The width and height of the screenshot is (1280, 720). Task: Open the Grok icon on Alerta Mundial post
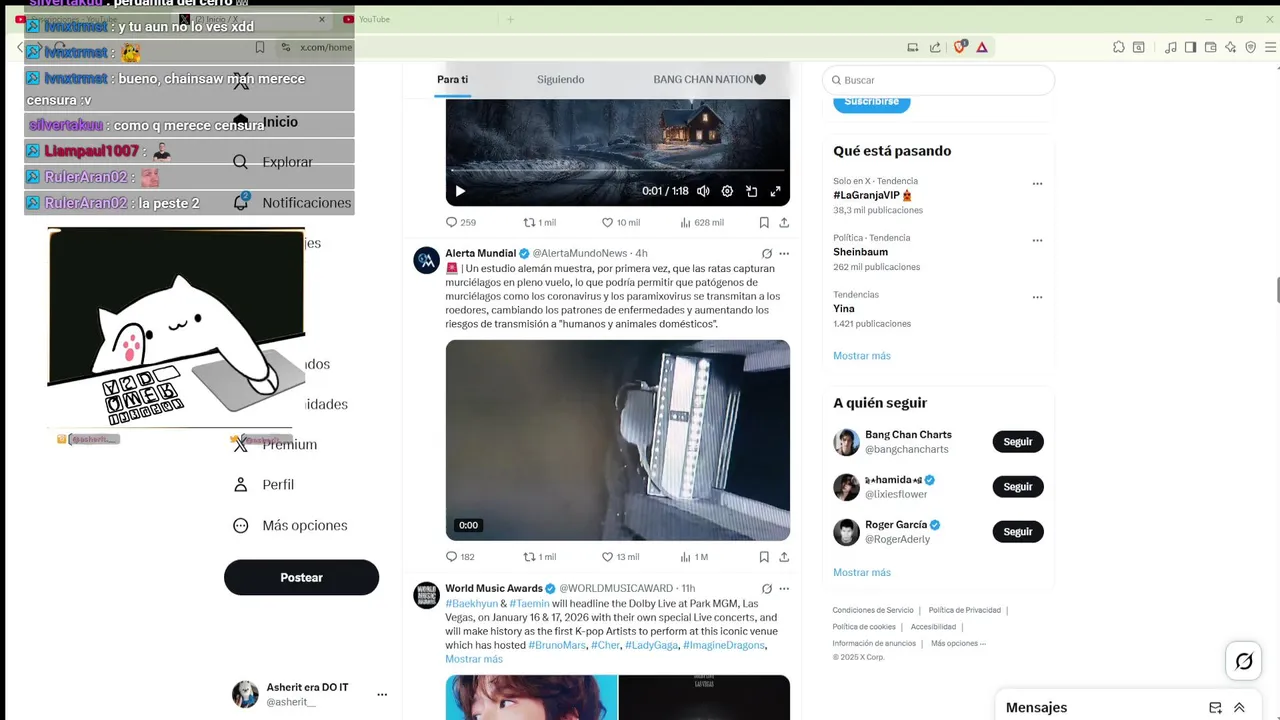767,254
